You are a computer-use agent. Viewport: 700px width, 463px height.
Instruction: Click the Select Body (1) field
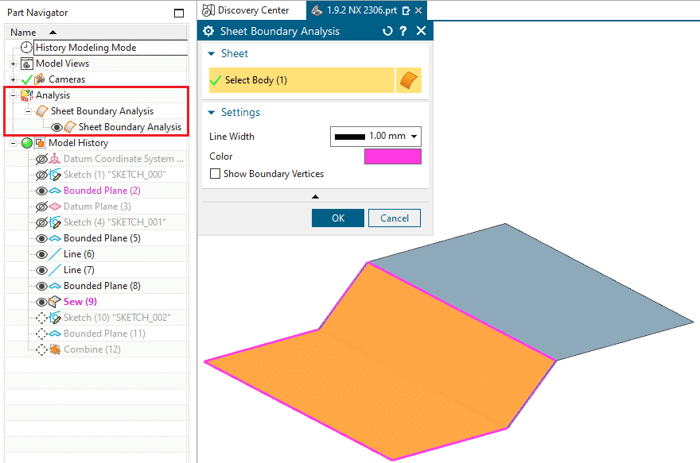(302, 80)
